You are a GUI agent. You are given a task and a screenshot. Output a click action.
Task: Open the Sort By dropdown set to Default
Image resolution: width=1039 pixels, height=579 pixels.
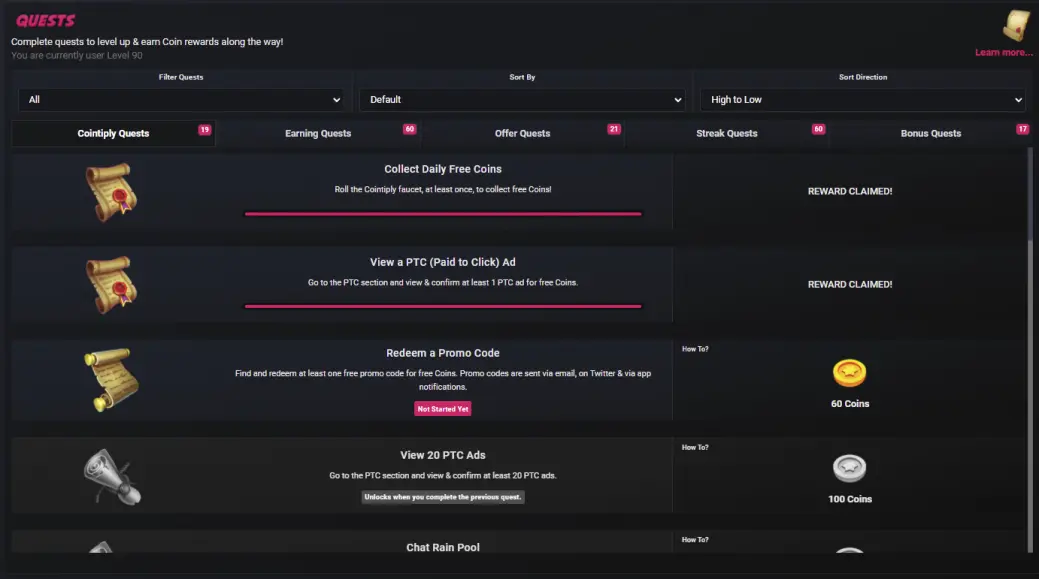(x=522, y=99)
